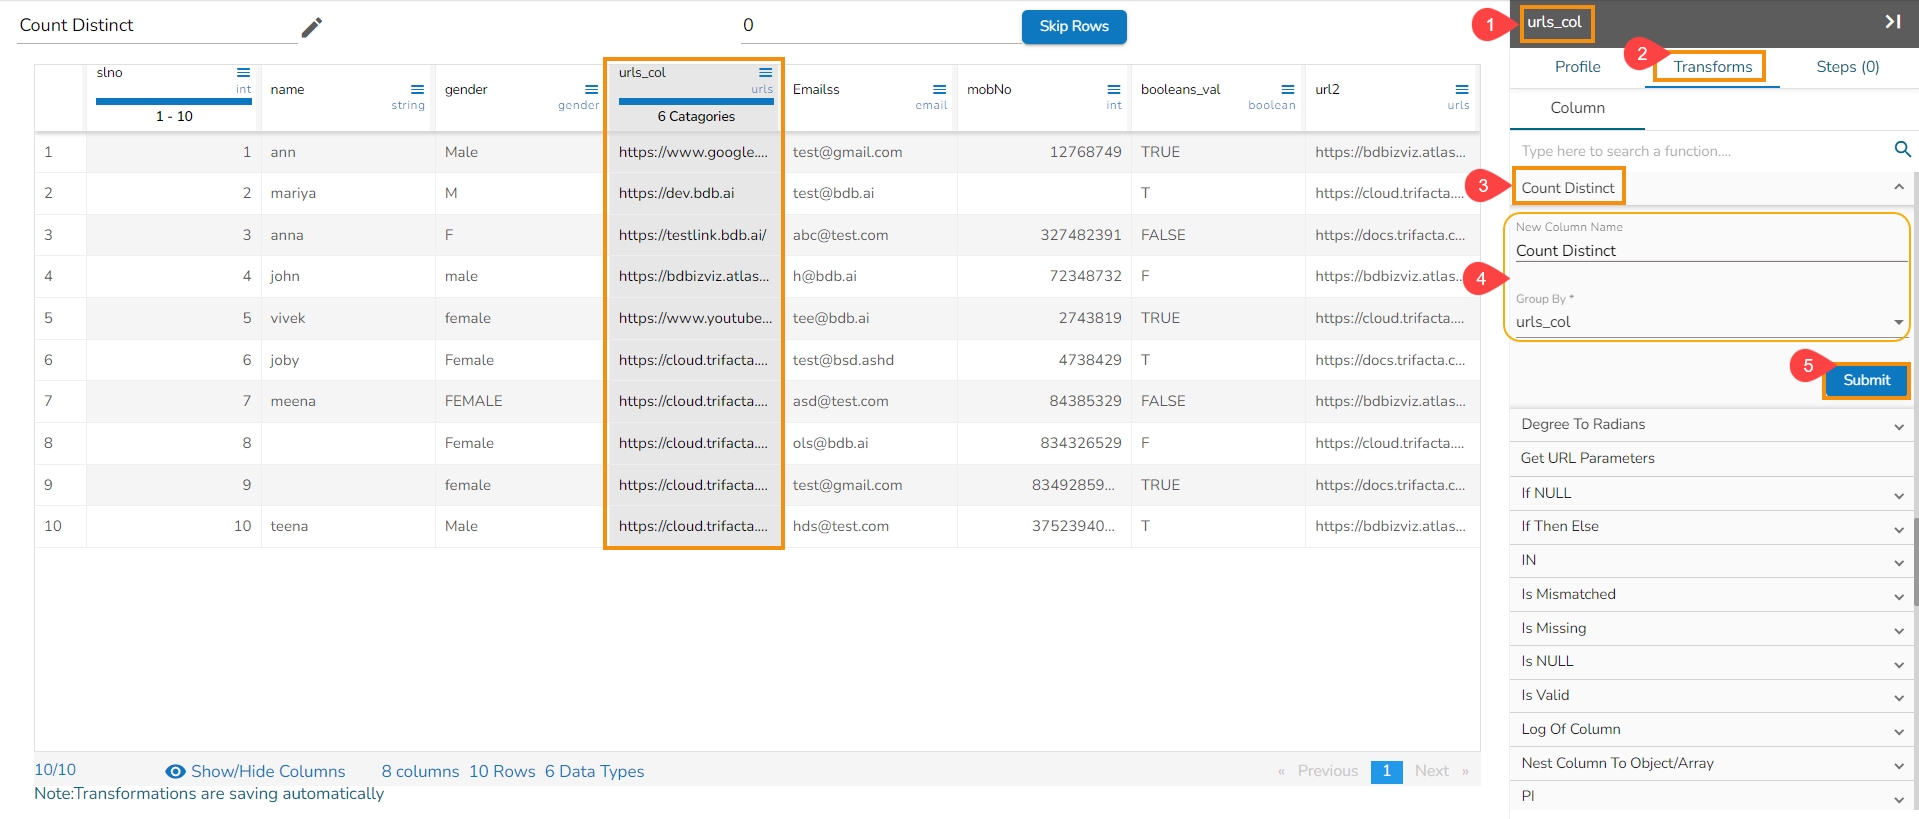Click the search magnifier icon in functions panel
The image size is (1919, 819).
[1902, 150]
